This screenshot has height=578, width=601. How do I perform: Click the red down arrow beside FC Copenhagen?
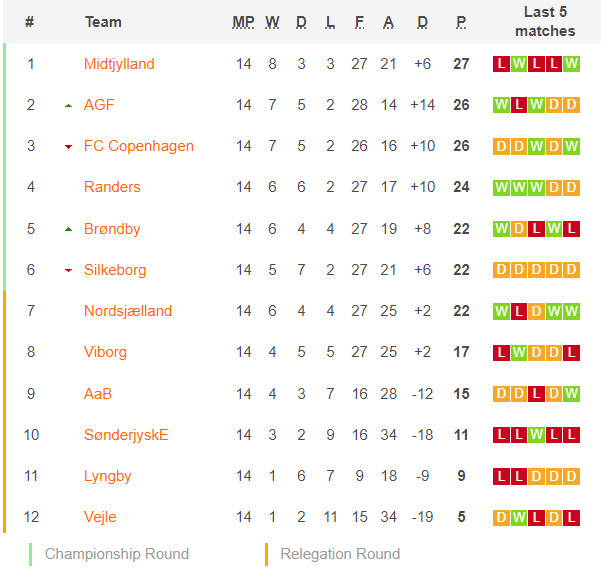(x=68, y=147)
